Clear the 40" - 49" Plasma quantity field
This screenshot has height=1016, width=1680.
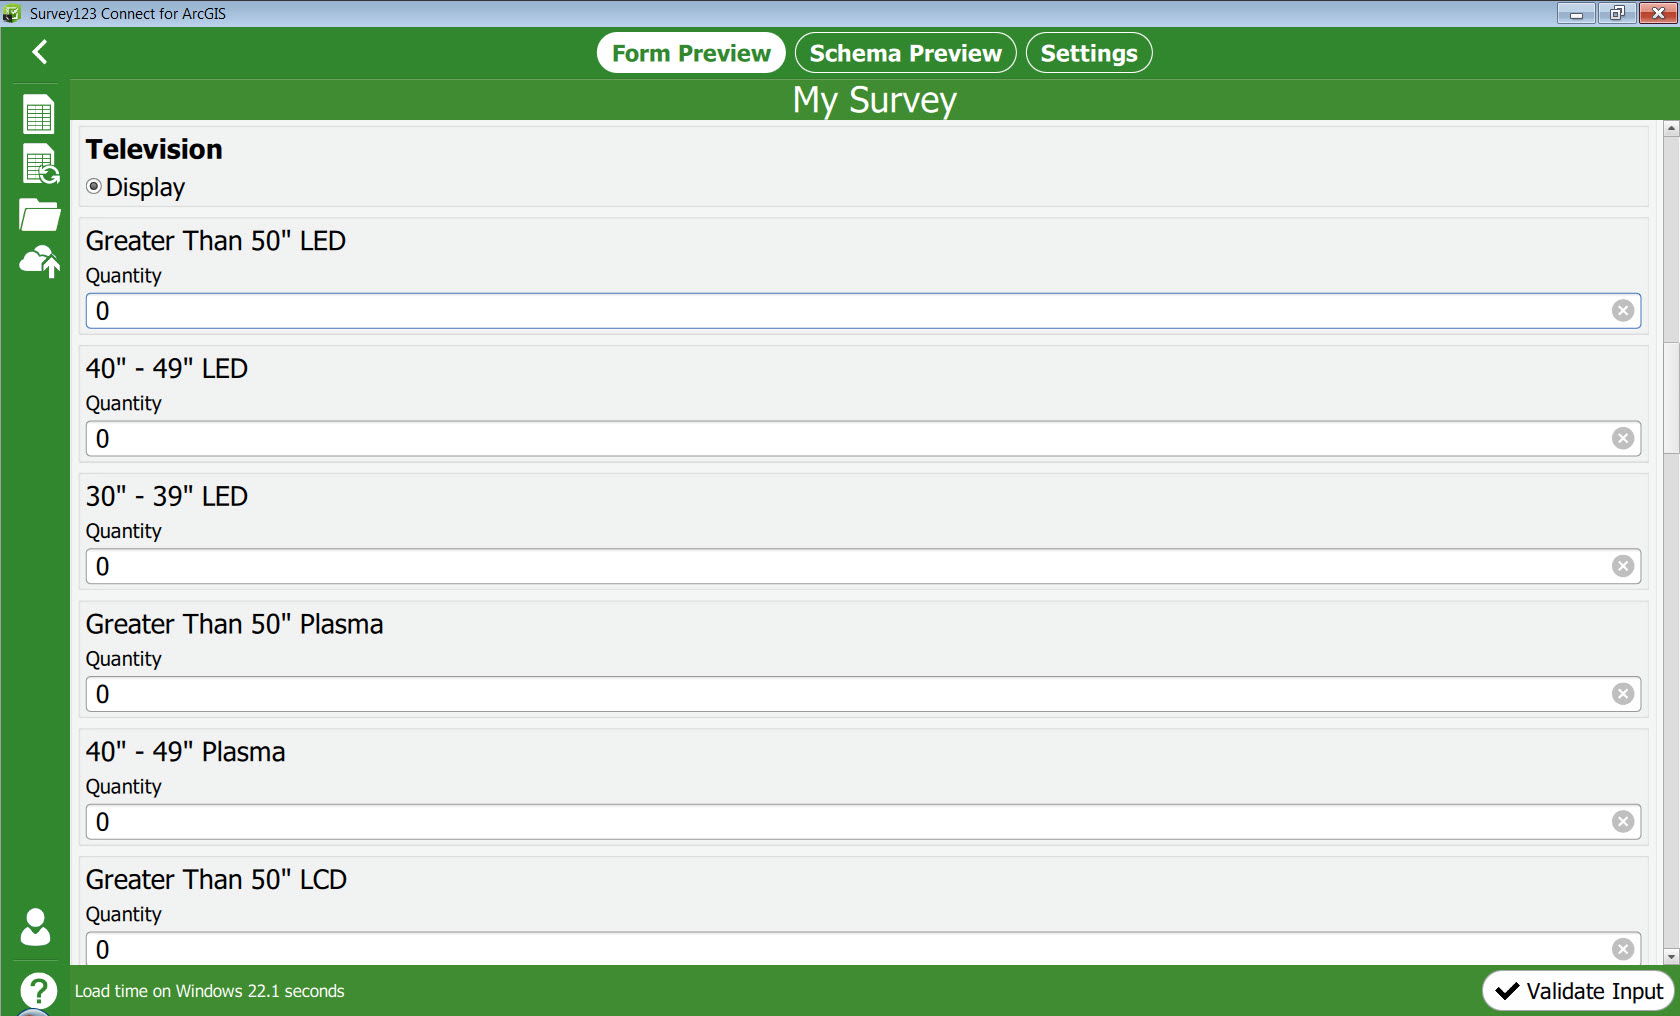click(x=1623, y=822)
